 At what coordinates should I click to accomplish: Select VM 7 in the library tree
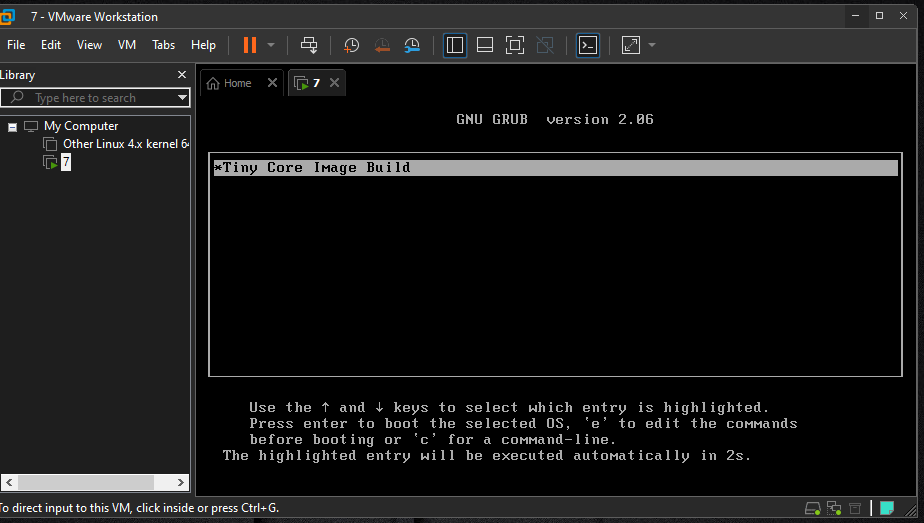[65, 162]
